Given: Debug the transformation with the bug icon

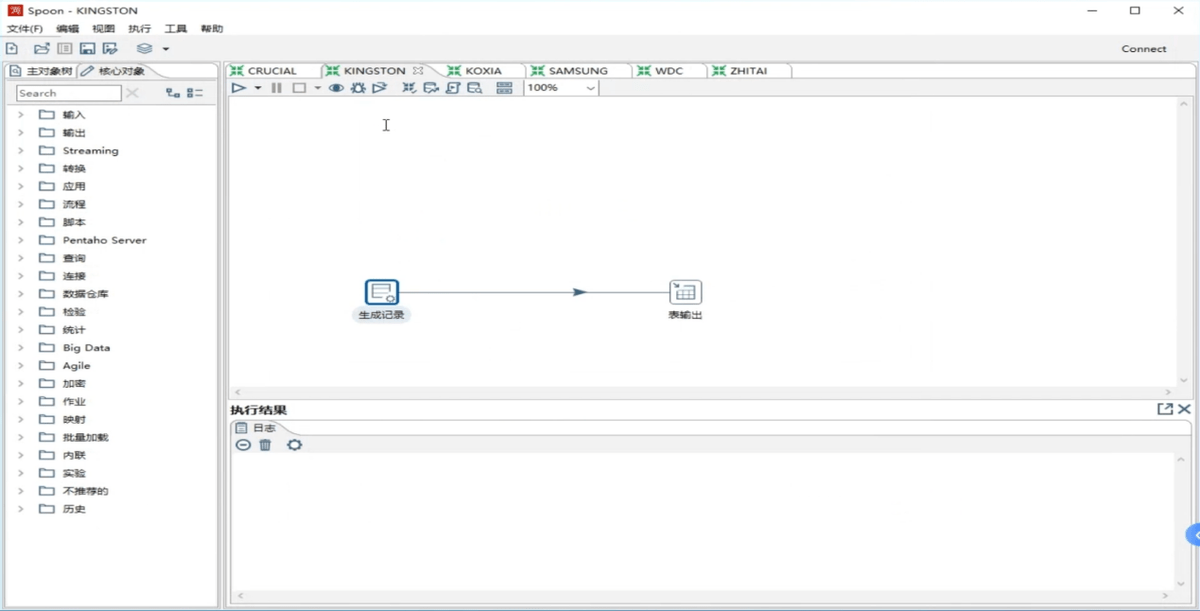Looking at the screenshot, I should 358,88.
